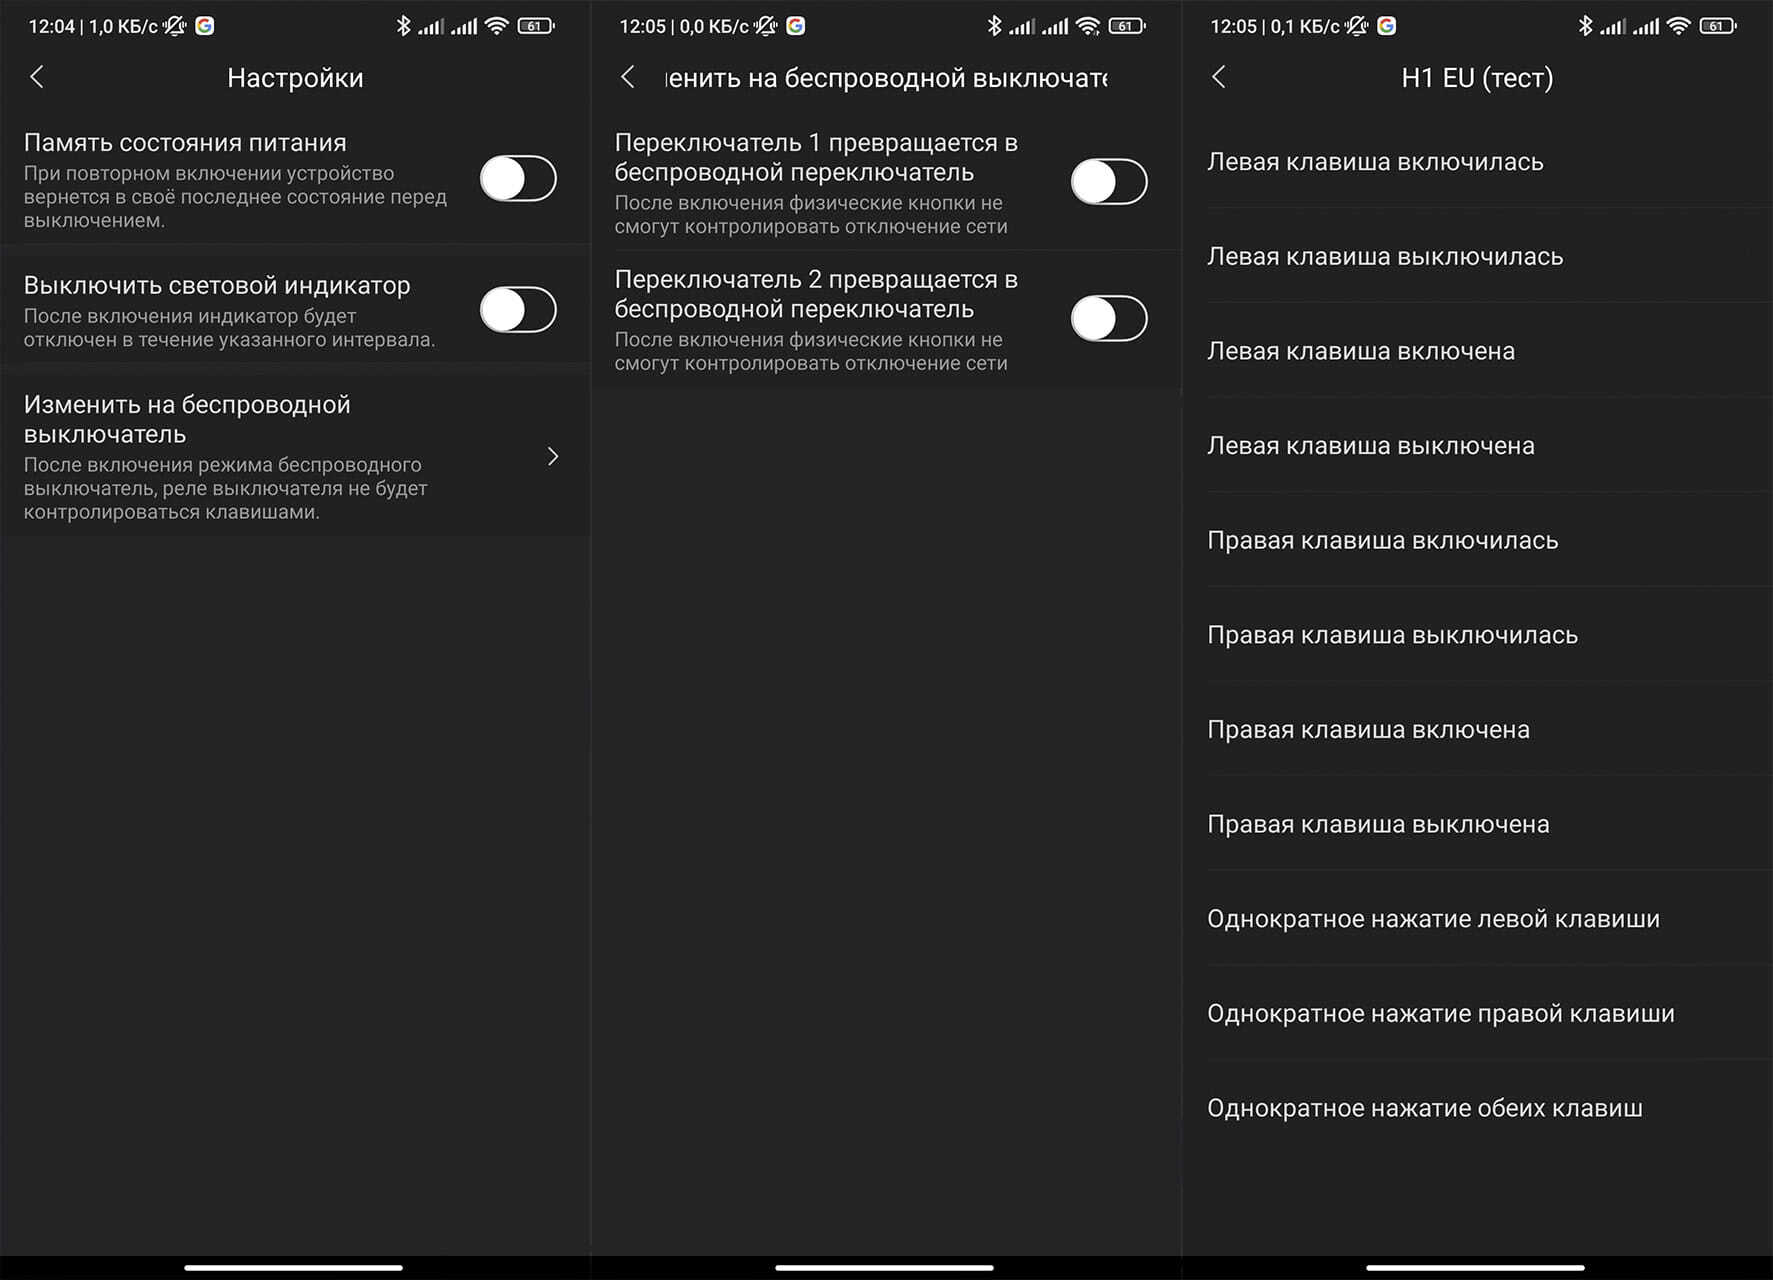Toggle Переключатель 1 wireless mode switch
The height and width of the screenshot is (1280, 1773).
pyautogui.click(x=1109, y=182)
